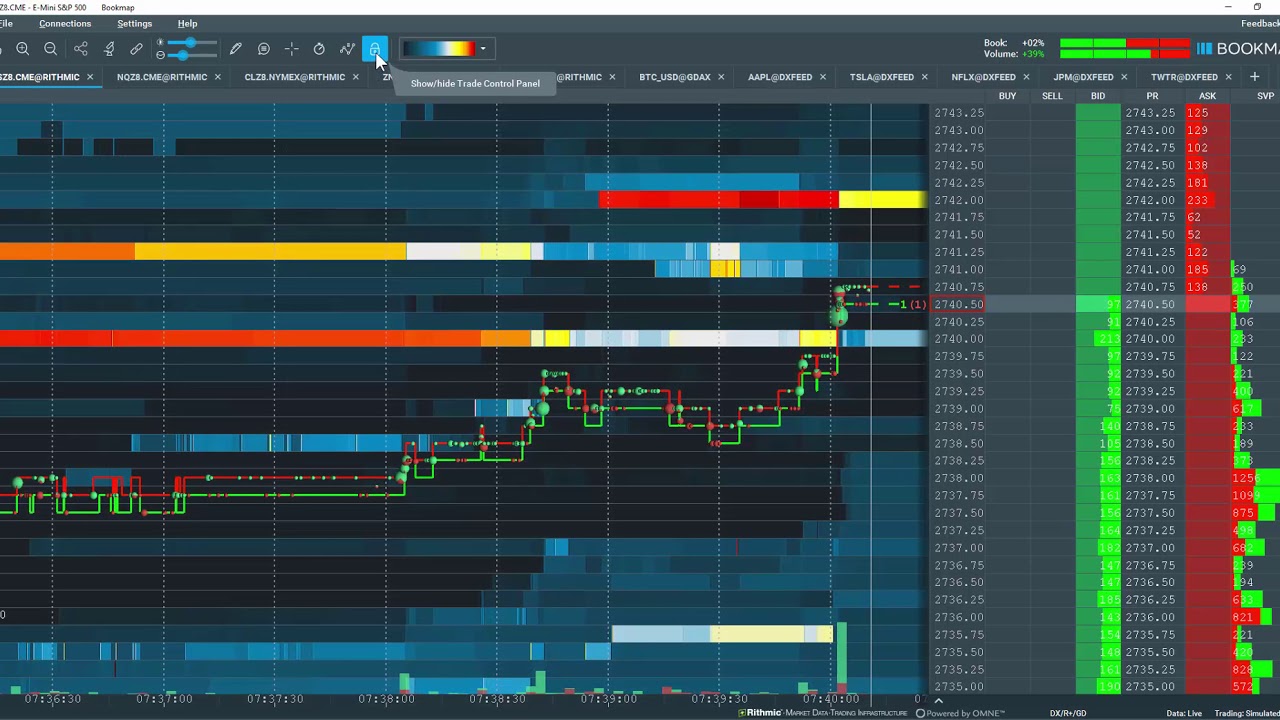Select the pencil drawing tool

pos(236,49)
